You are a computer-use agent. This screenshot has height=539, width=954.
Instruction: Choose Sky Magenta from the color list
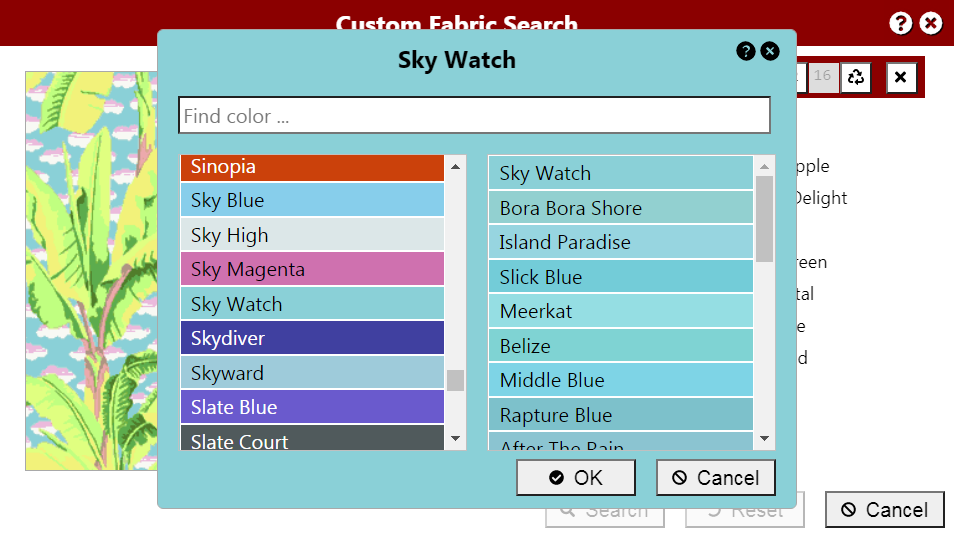coord(312,269)
